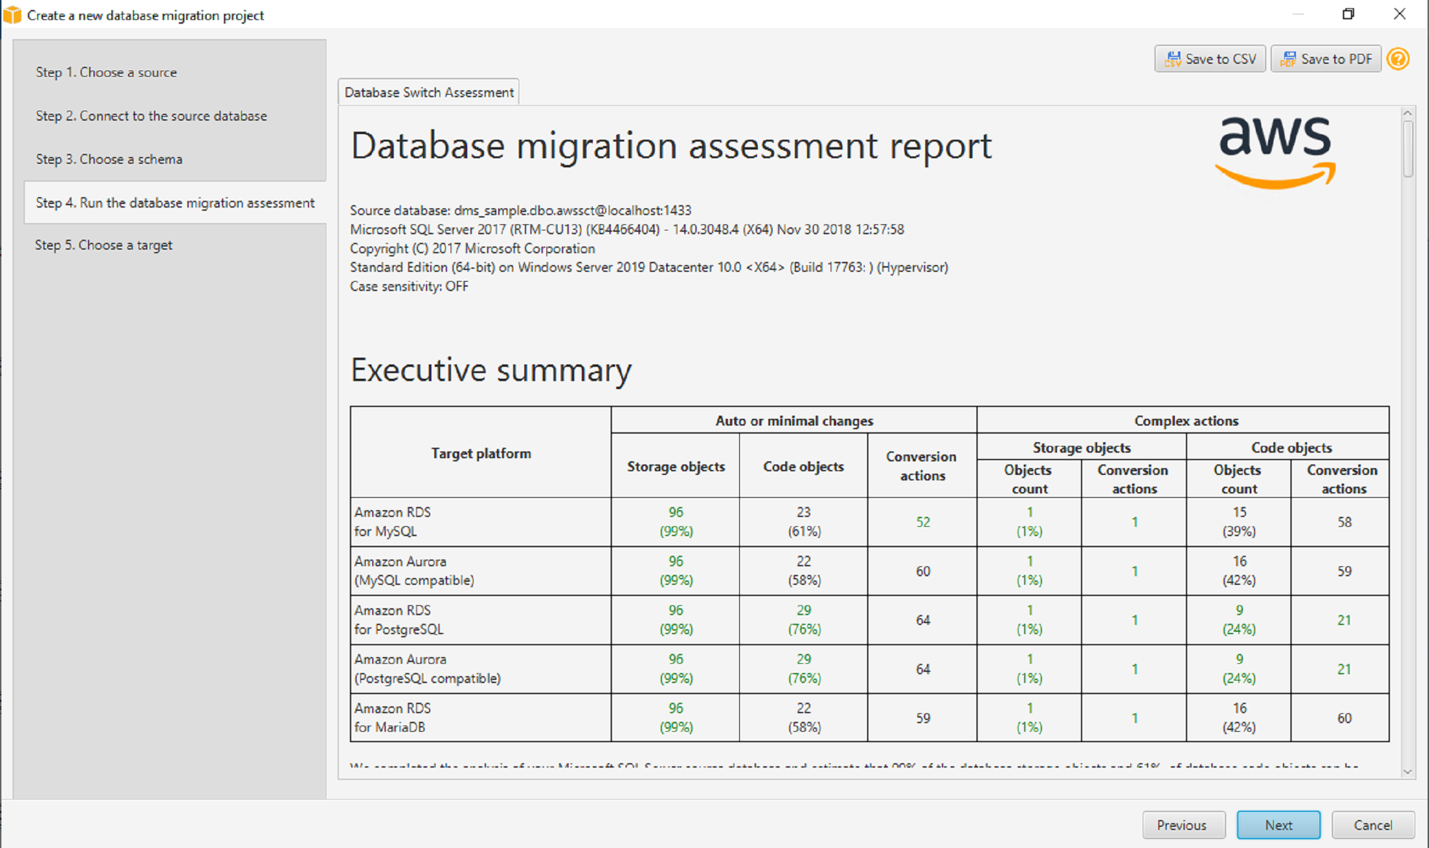Click the app icon in the title bar

[x=12, y=15]
